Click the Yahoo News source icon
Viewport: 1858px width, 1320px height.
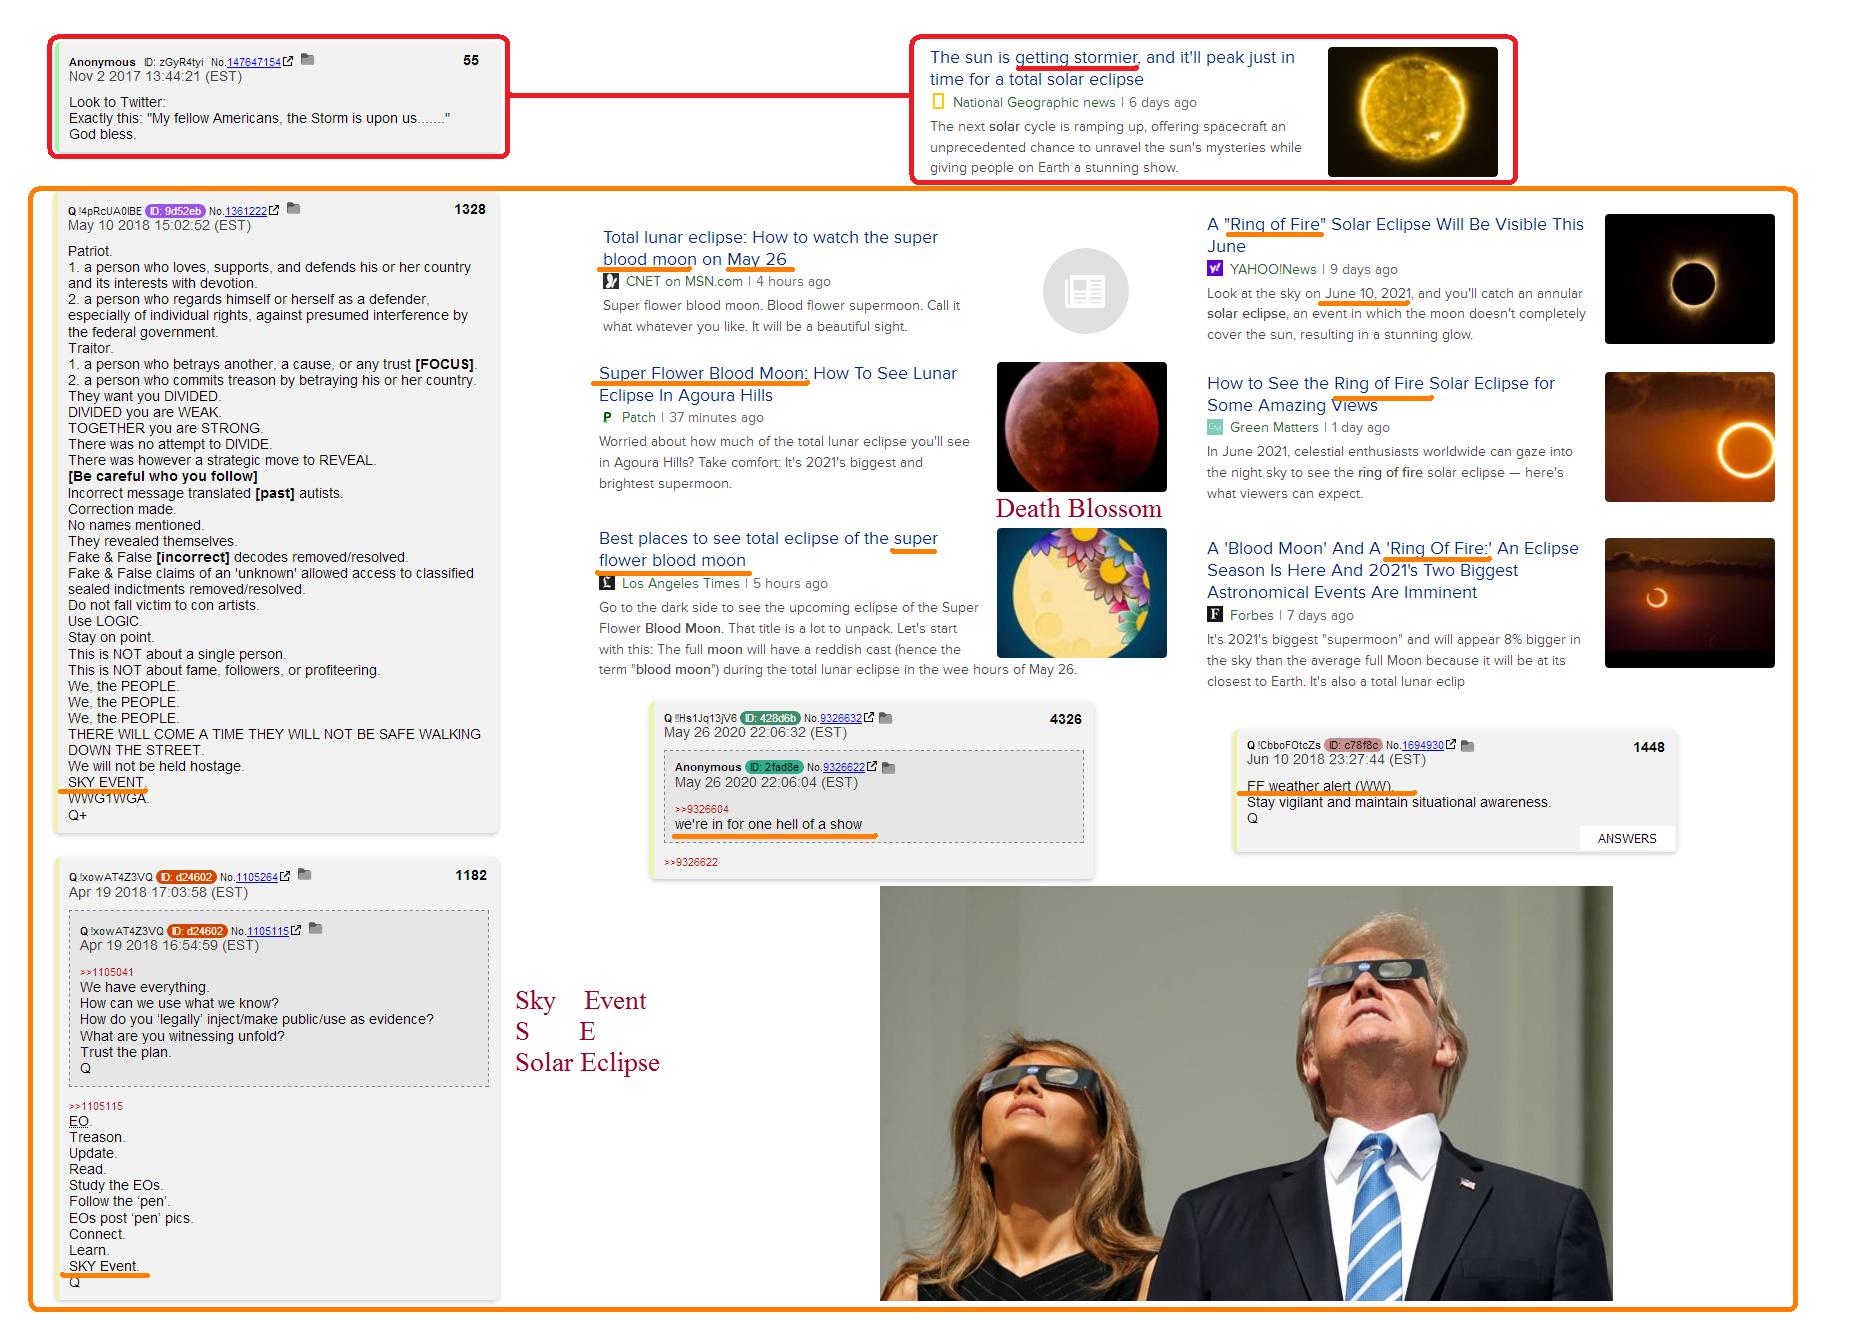coord(1215,269)
